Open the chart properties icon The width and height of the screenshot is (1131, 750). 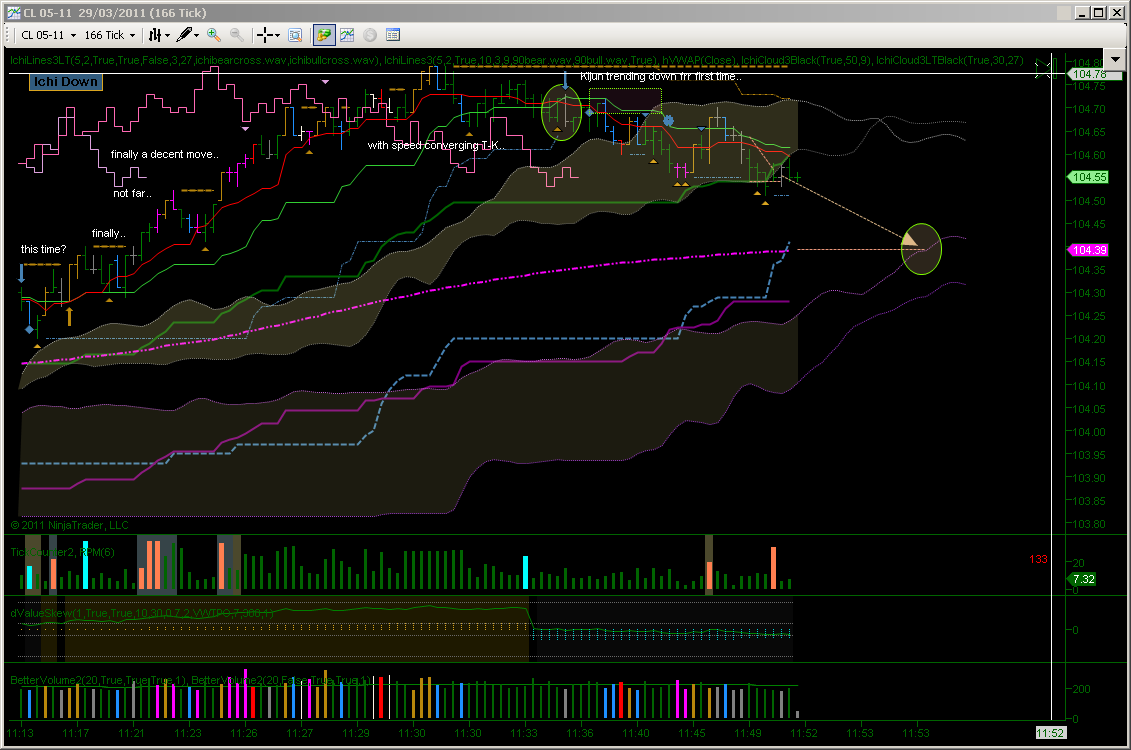coord(392,35)
